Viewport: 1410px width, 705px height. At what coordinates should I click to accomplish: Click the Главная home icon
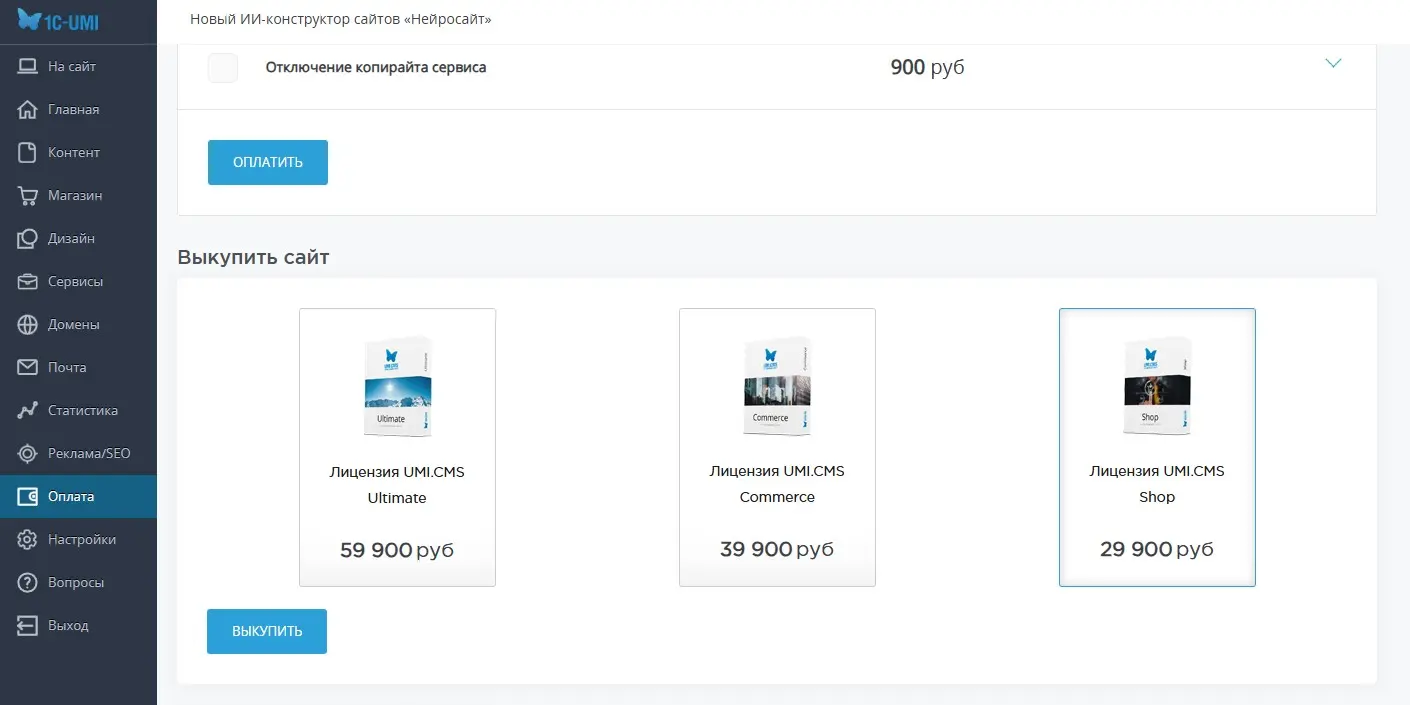28,110
